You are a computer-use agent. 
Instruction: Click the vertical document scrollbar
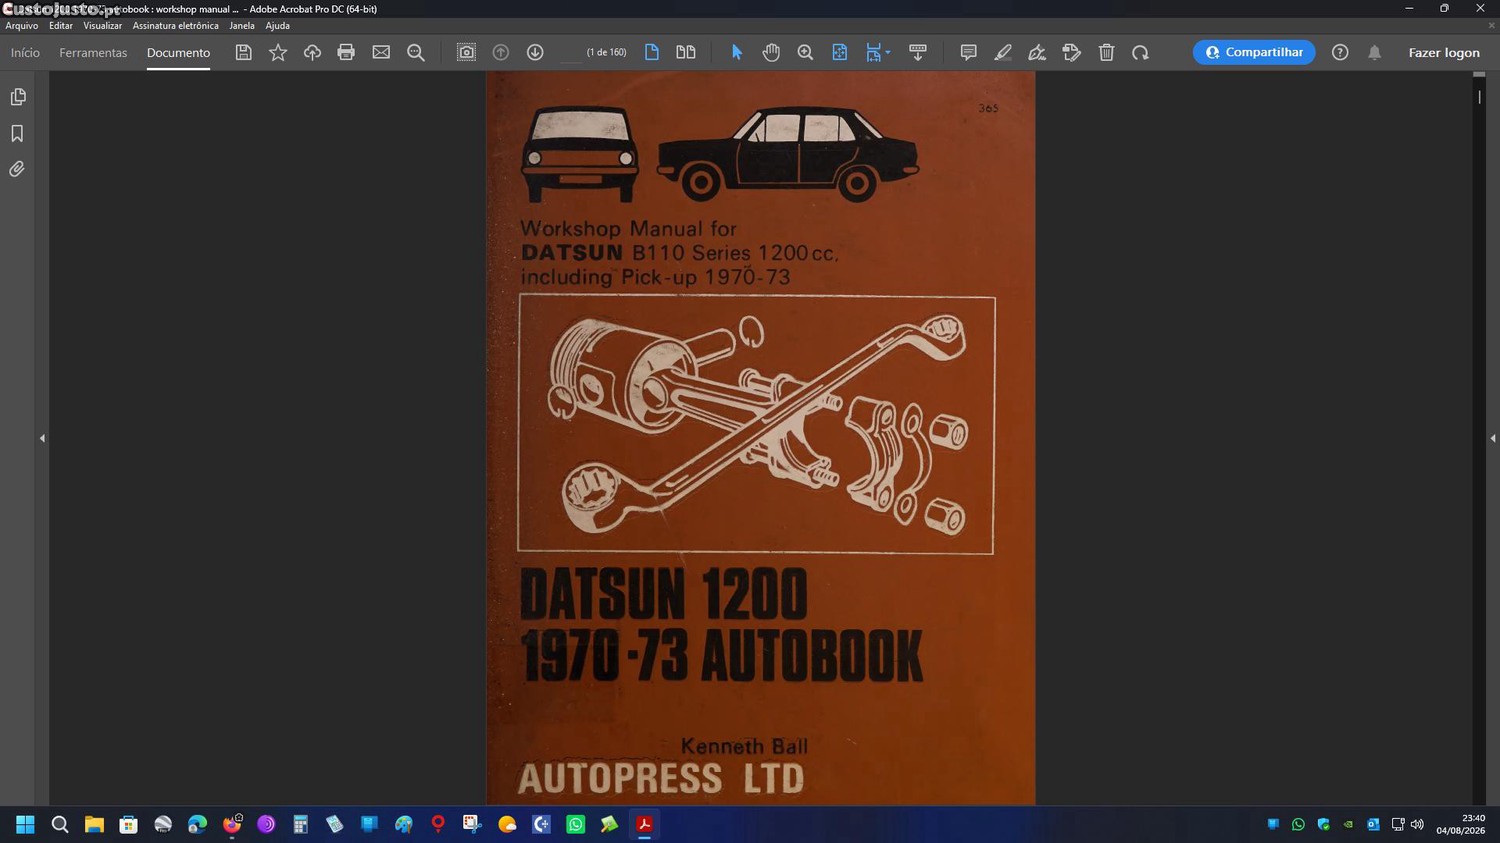pos(1479,438)
